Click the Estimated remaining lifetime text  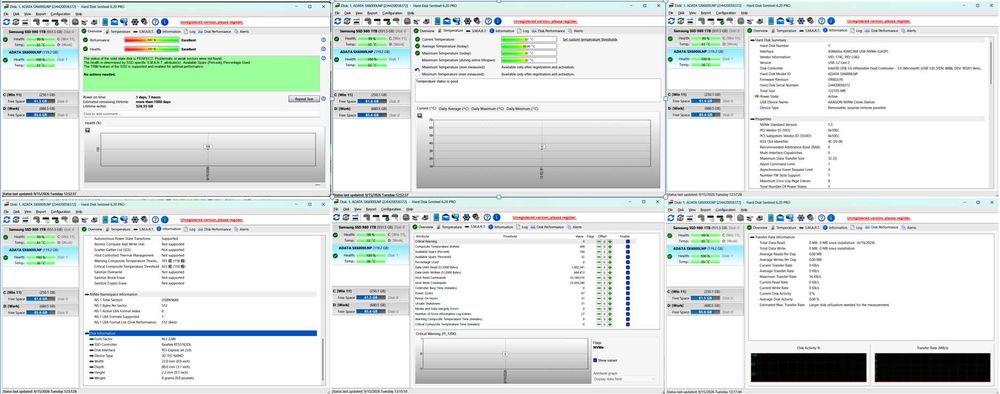pos(106,102)
